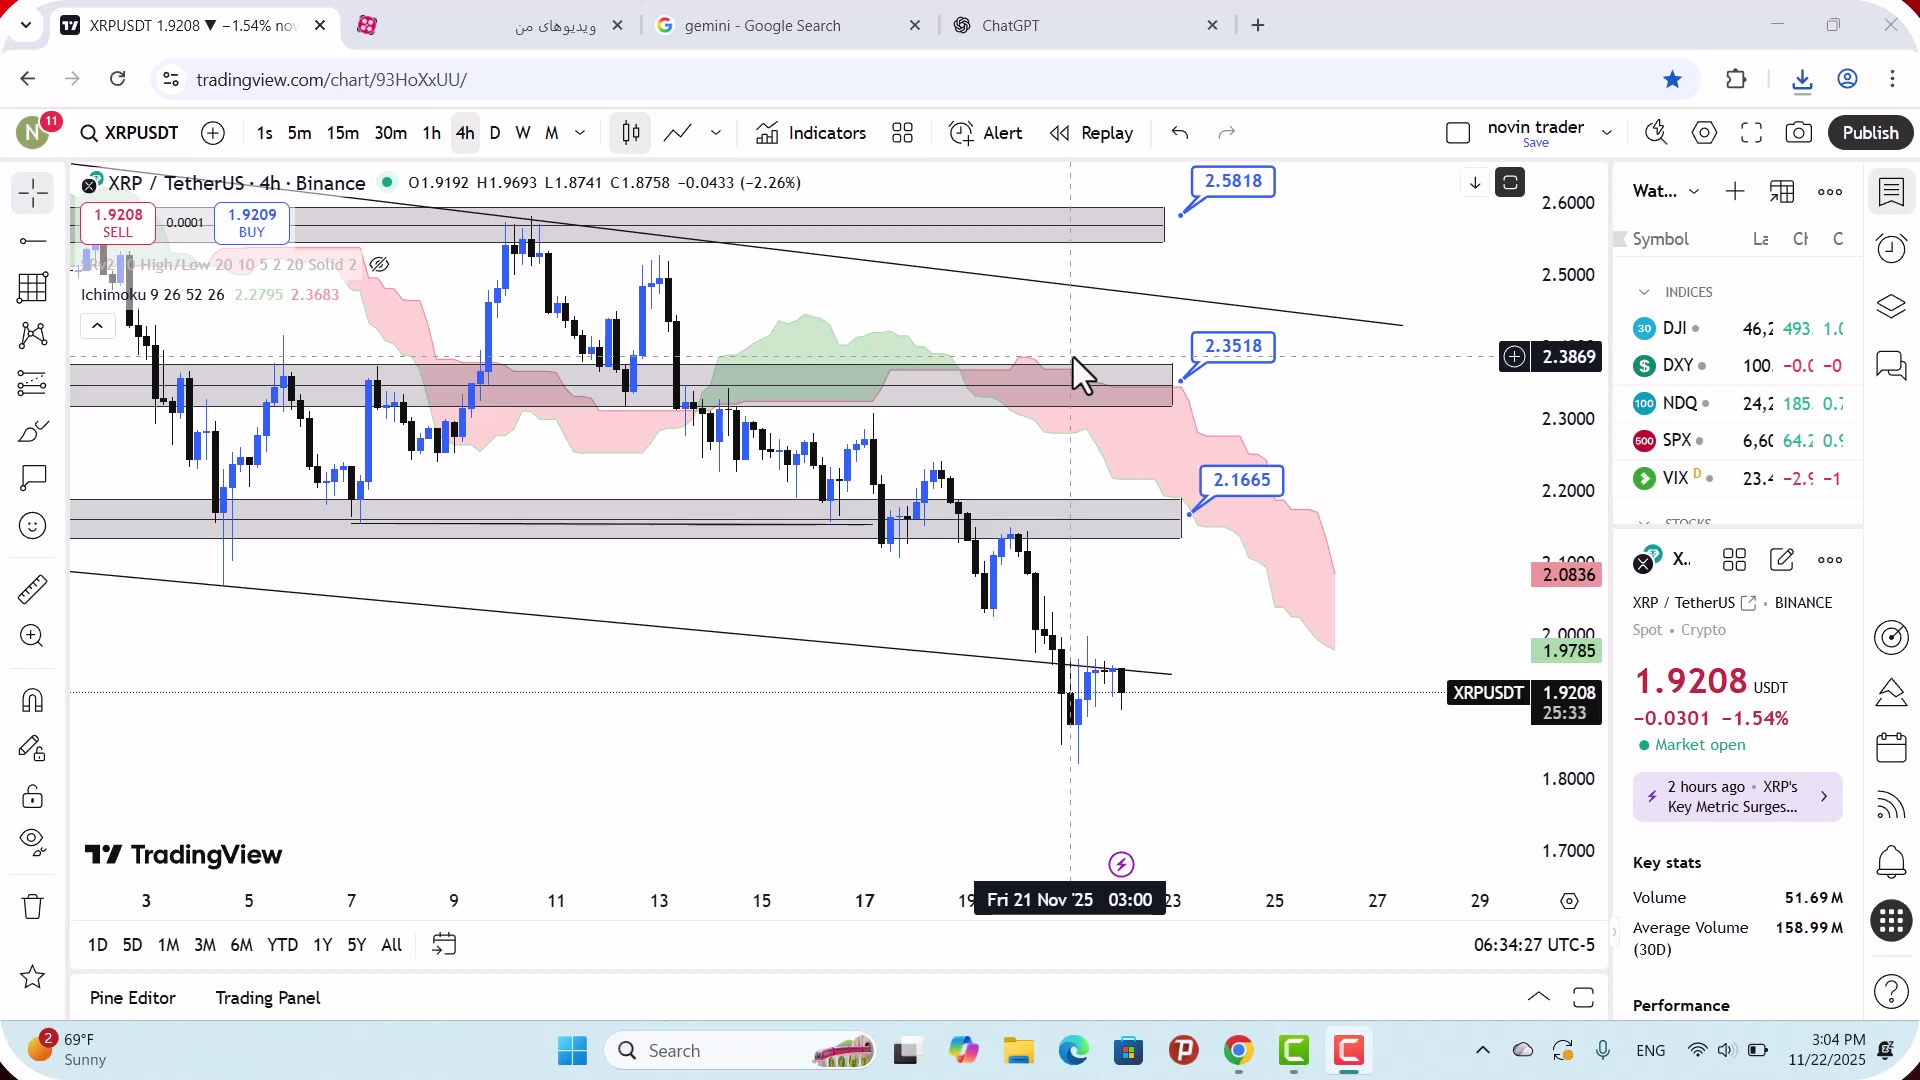Take a chart snapshot

(1798, 133)
